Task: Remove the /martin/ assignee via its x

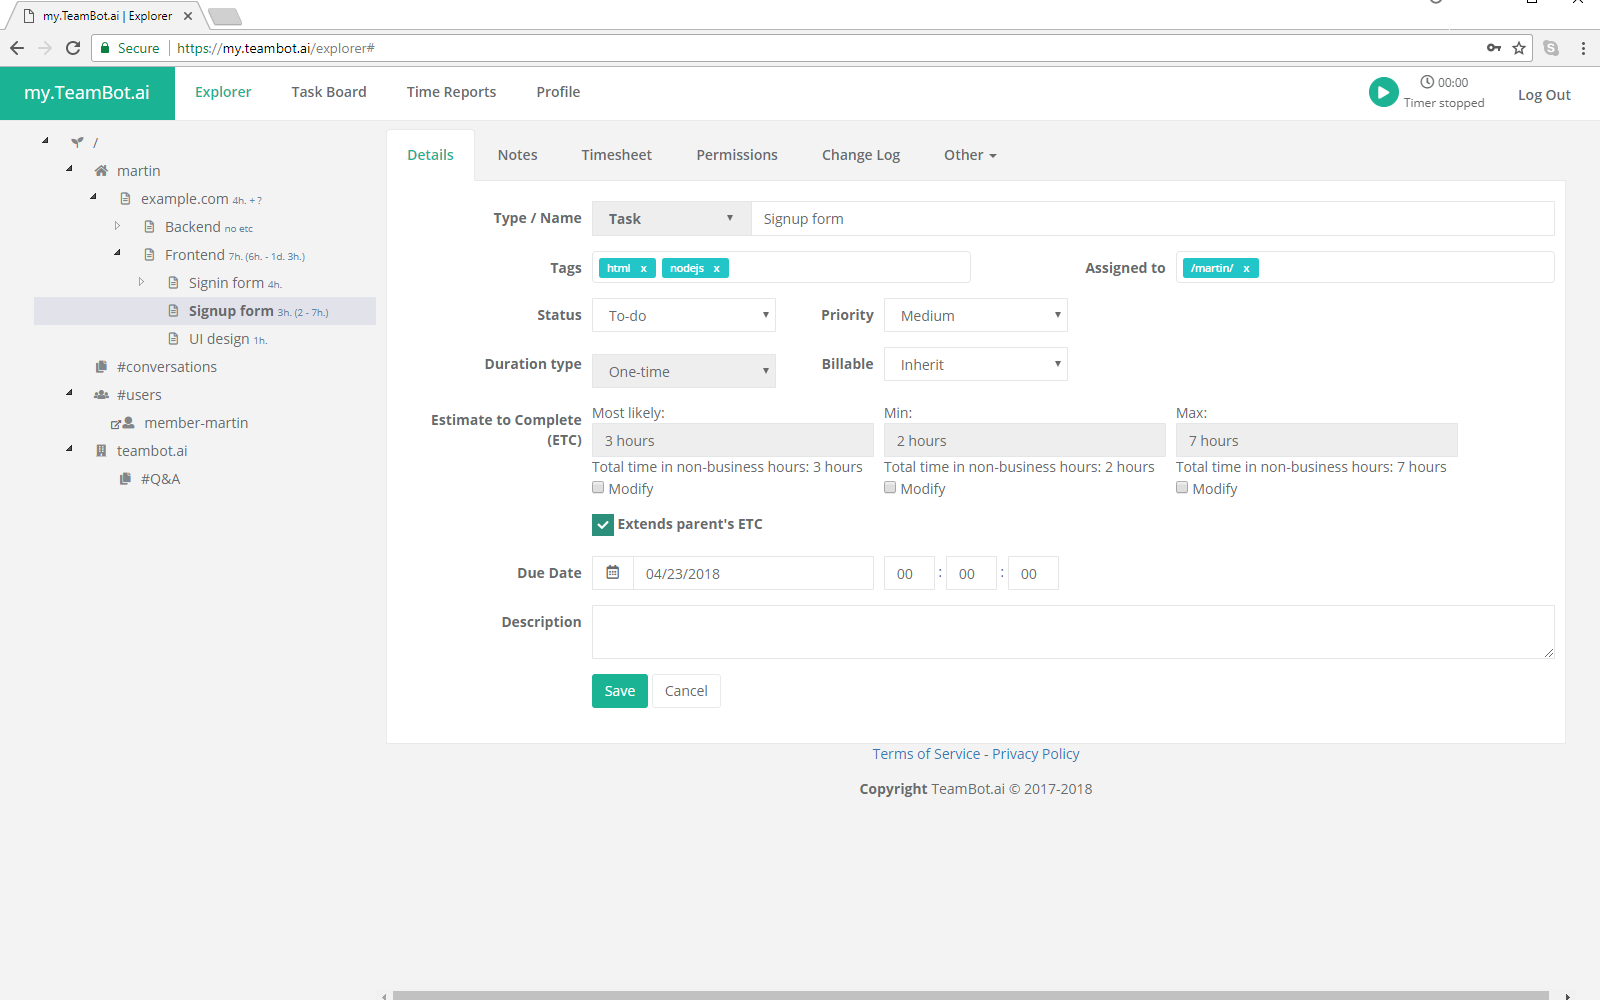Action: pyautogui.click(x=1246, y=268)
